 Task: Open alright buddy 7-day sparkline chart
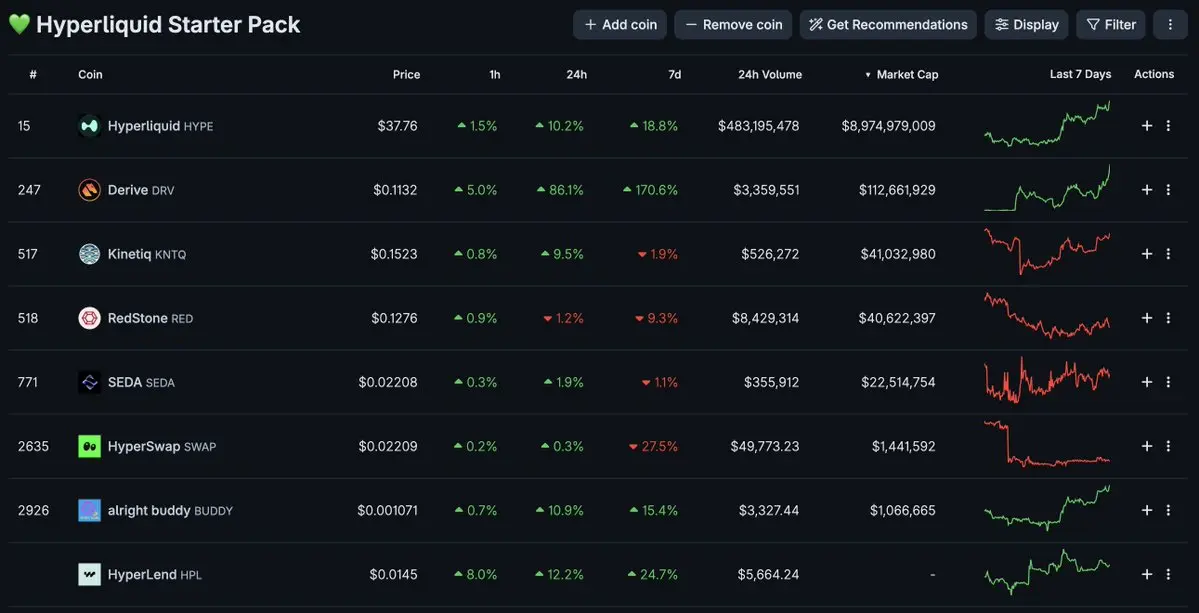tap(1047, 508)
